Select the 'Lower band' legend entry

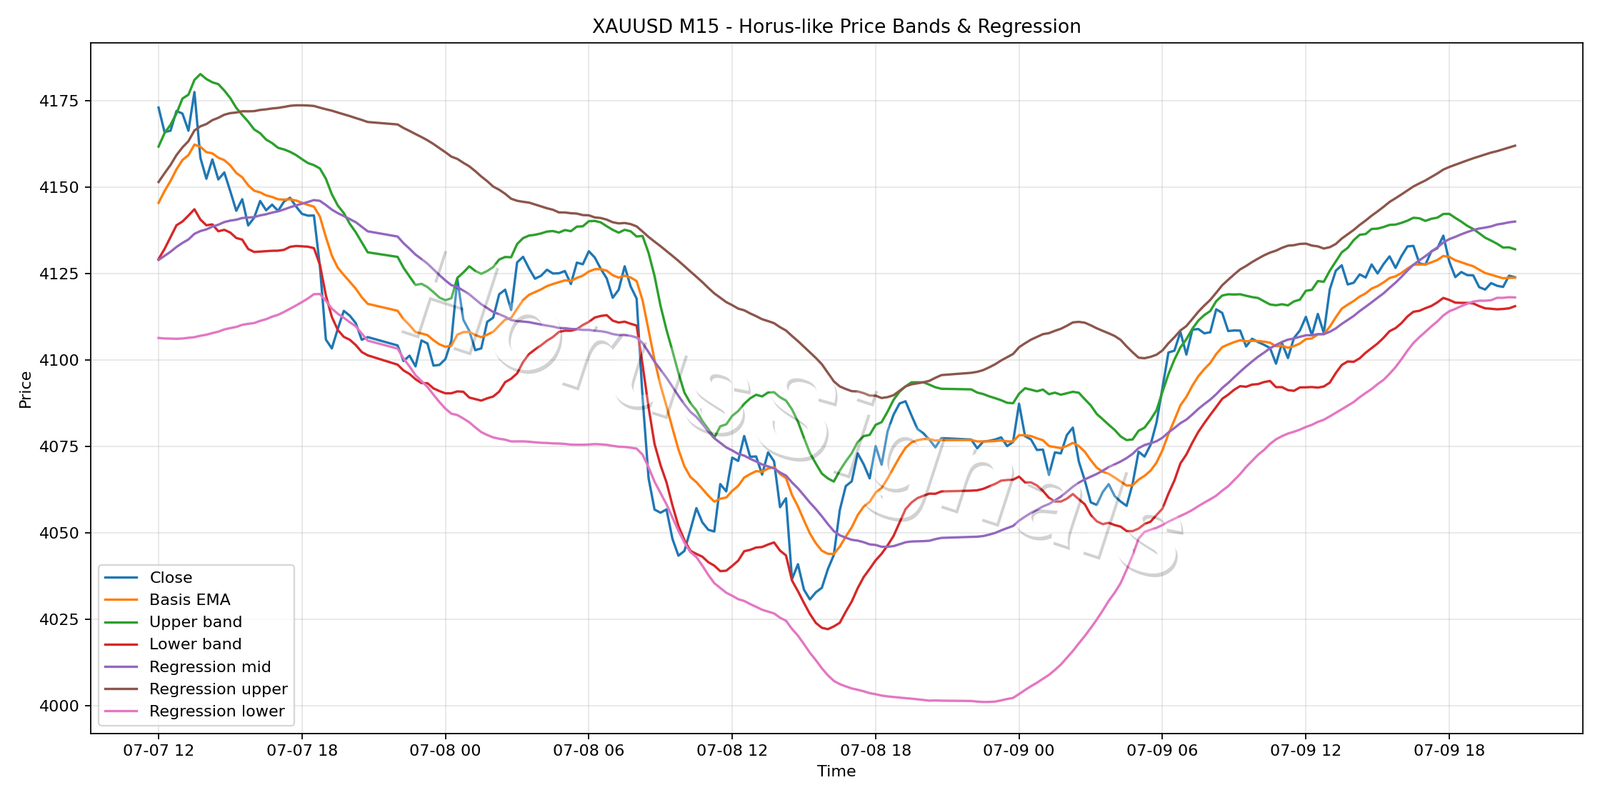(173, 645)
